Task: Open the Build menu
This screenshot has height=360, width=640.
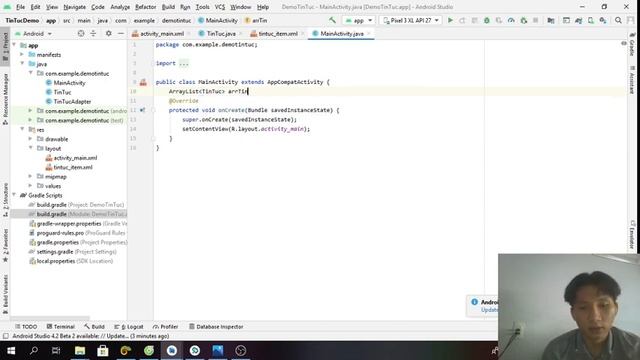Action: [x=168, y=7]
